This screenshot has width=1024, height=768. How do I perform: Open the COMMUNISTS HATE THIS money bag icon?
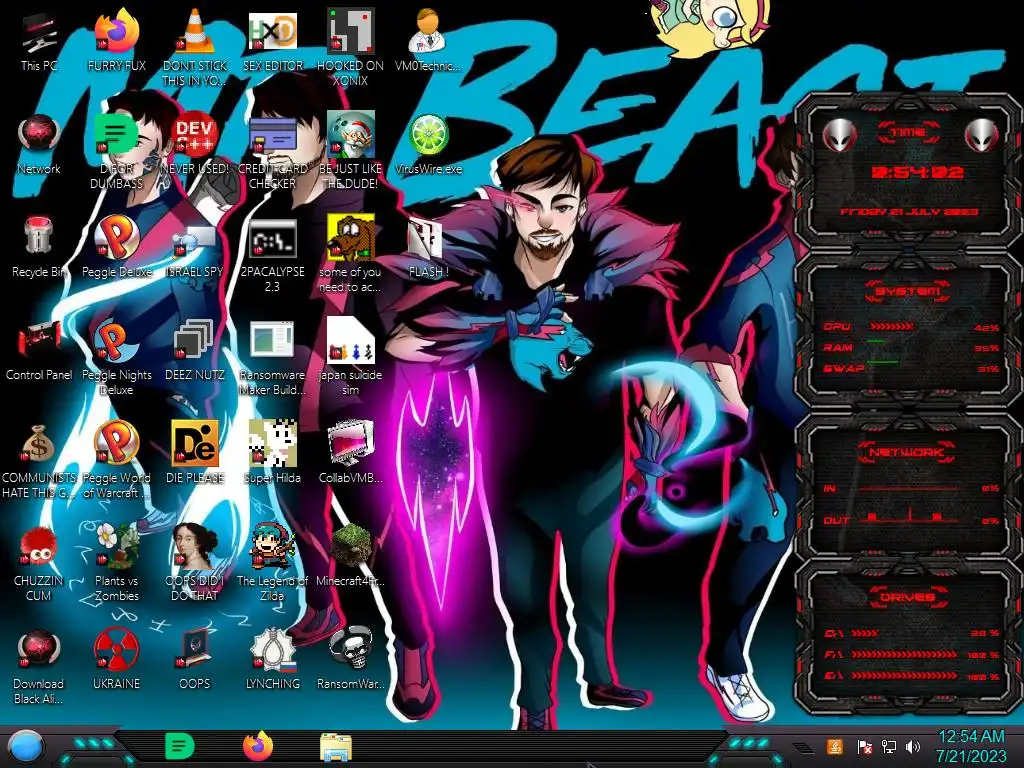coord(39,444)
